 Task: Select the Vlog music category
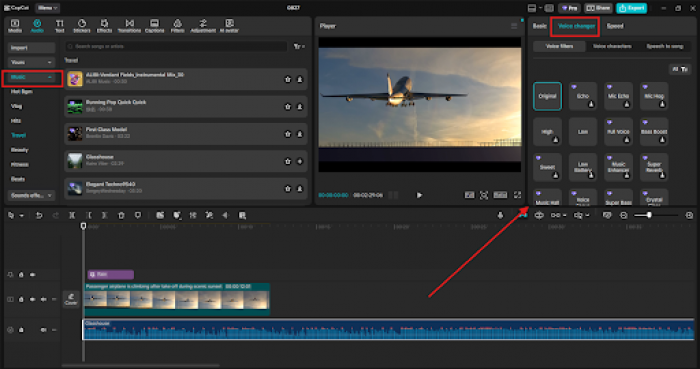click(17, 106)
